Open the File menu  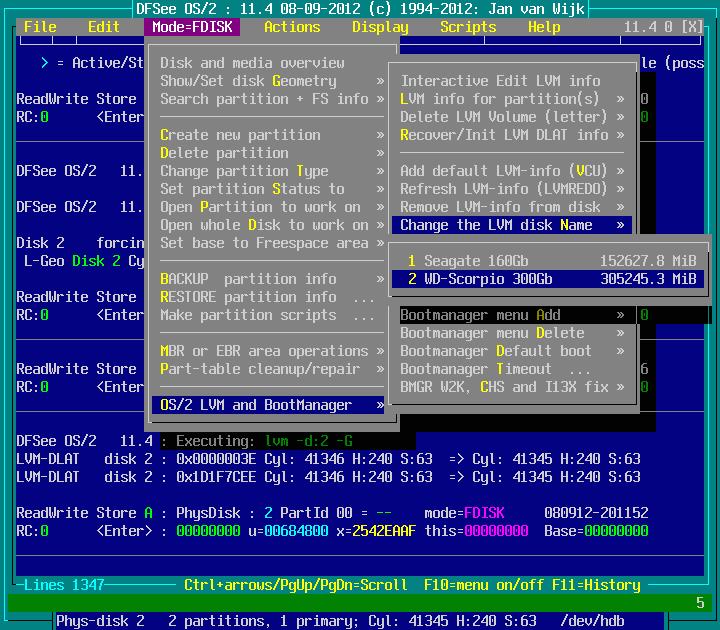pos(40,27)
